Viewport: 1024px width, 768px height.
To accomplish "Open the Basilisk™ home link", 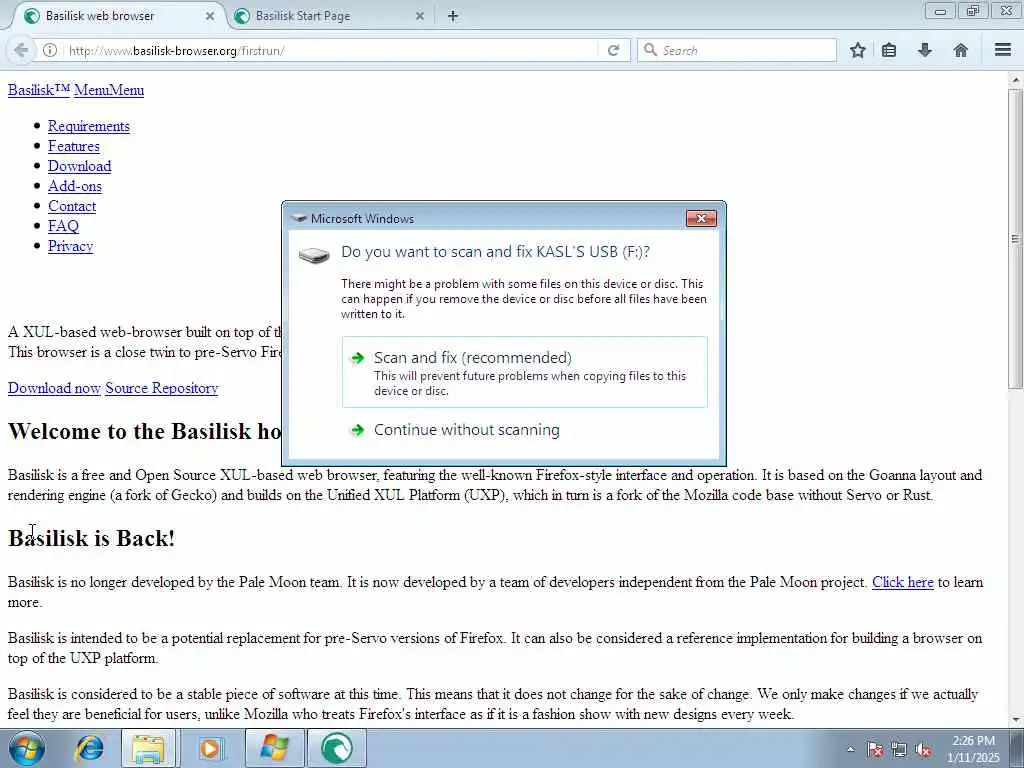I will 39,90.
